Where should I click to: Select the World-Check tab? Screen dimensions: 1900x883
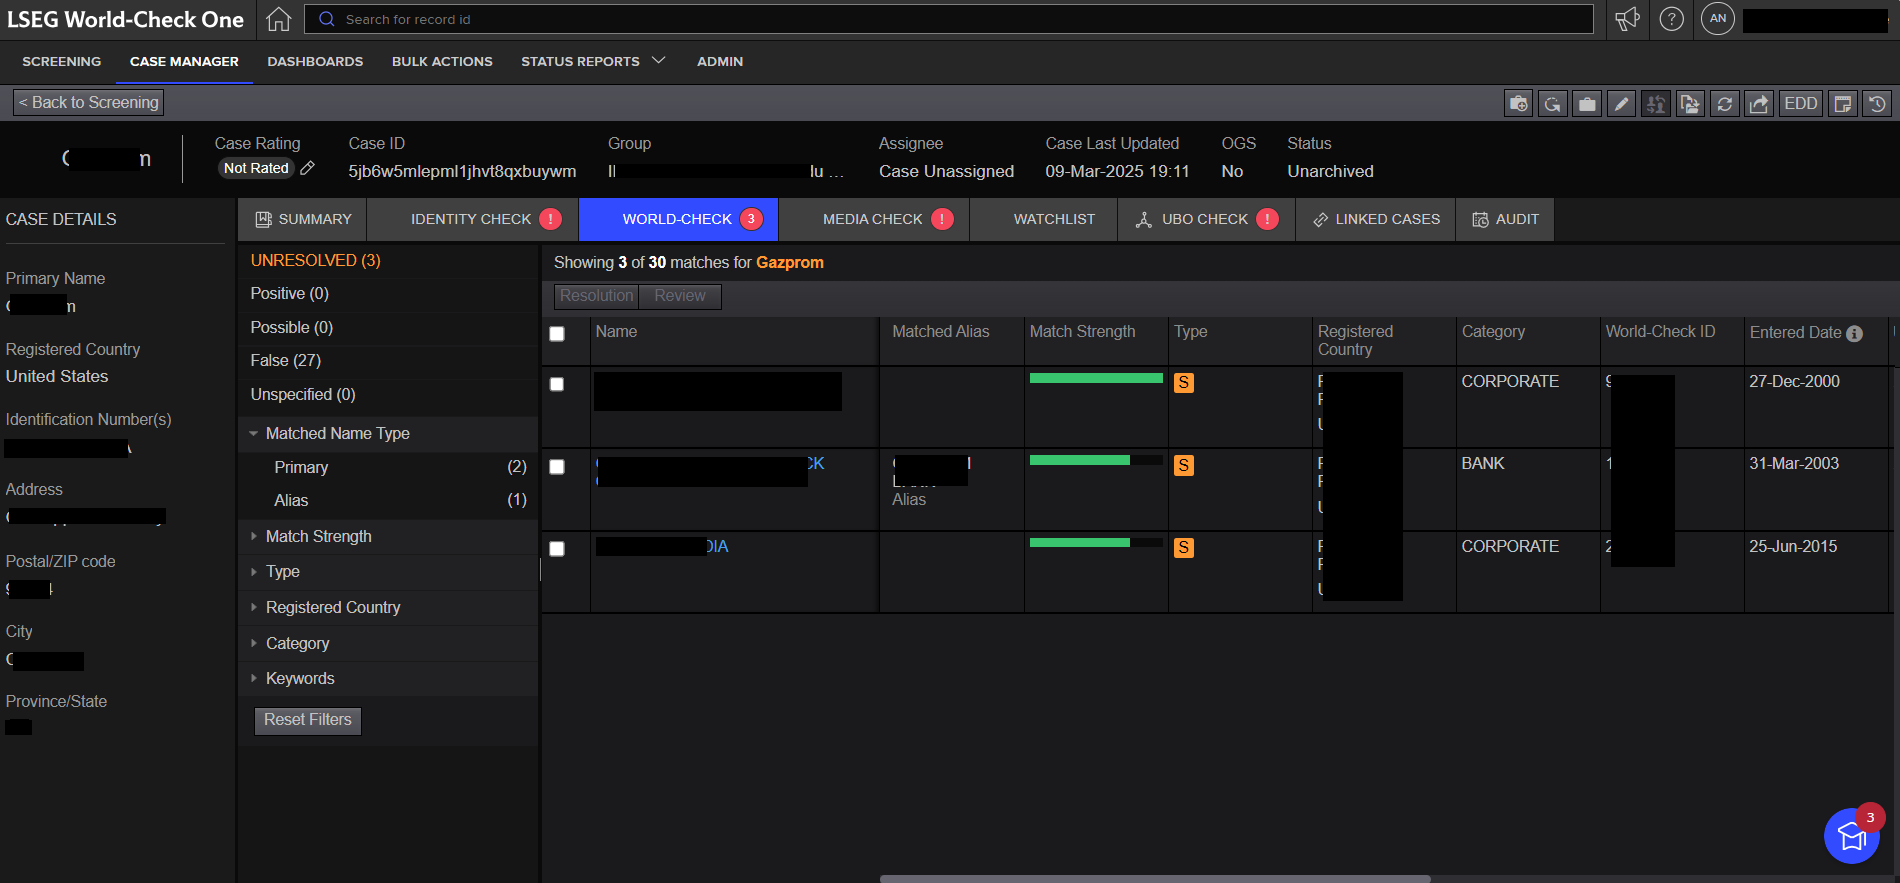pyautogui.click(x=679, y=219)
